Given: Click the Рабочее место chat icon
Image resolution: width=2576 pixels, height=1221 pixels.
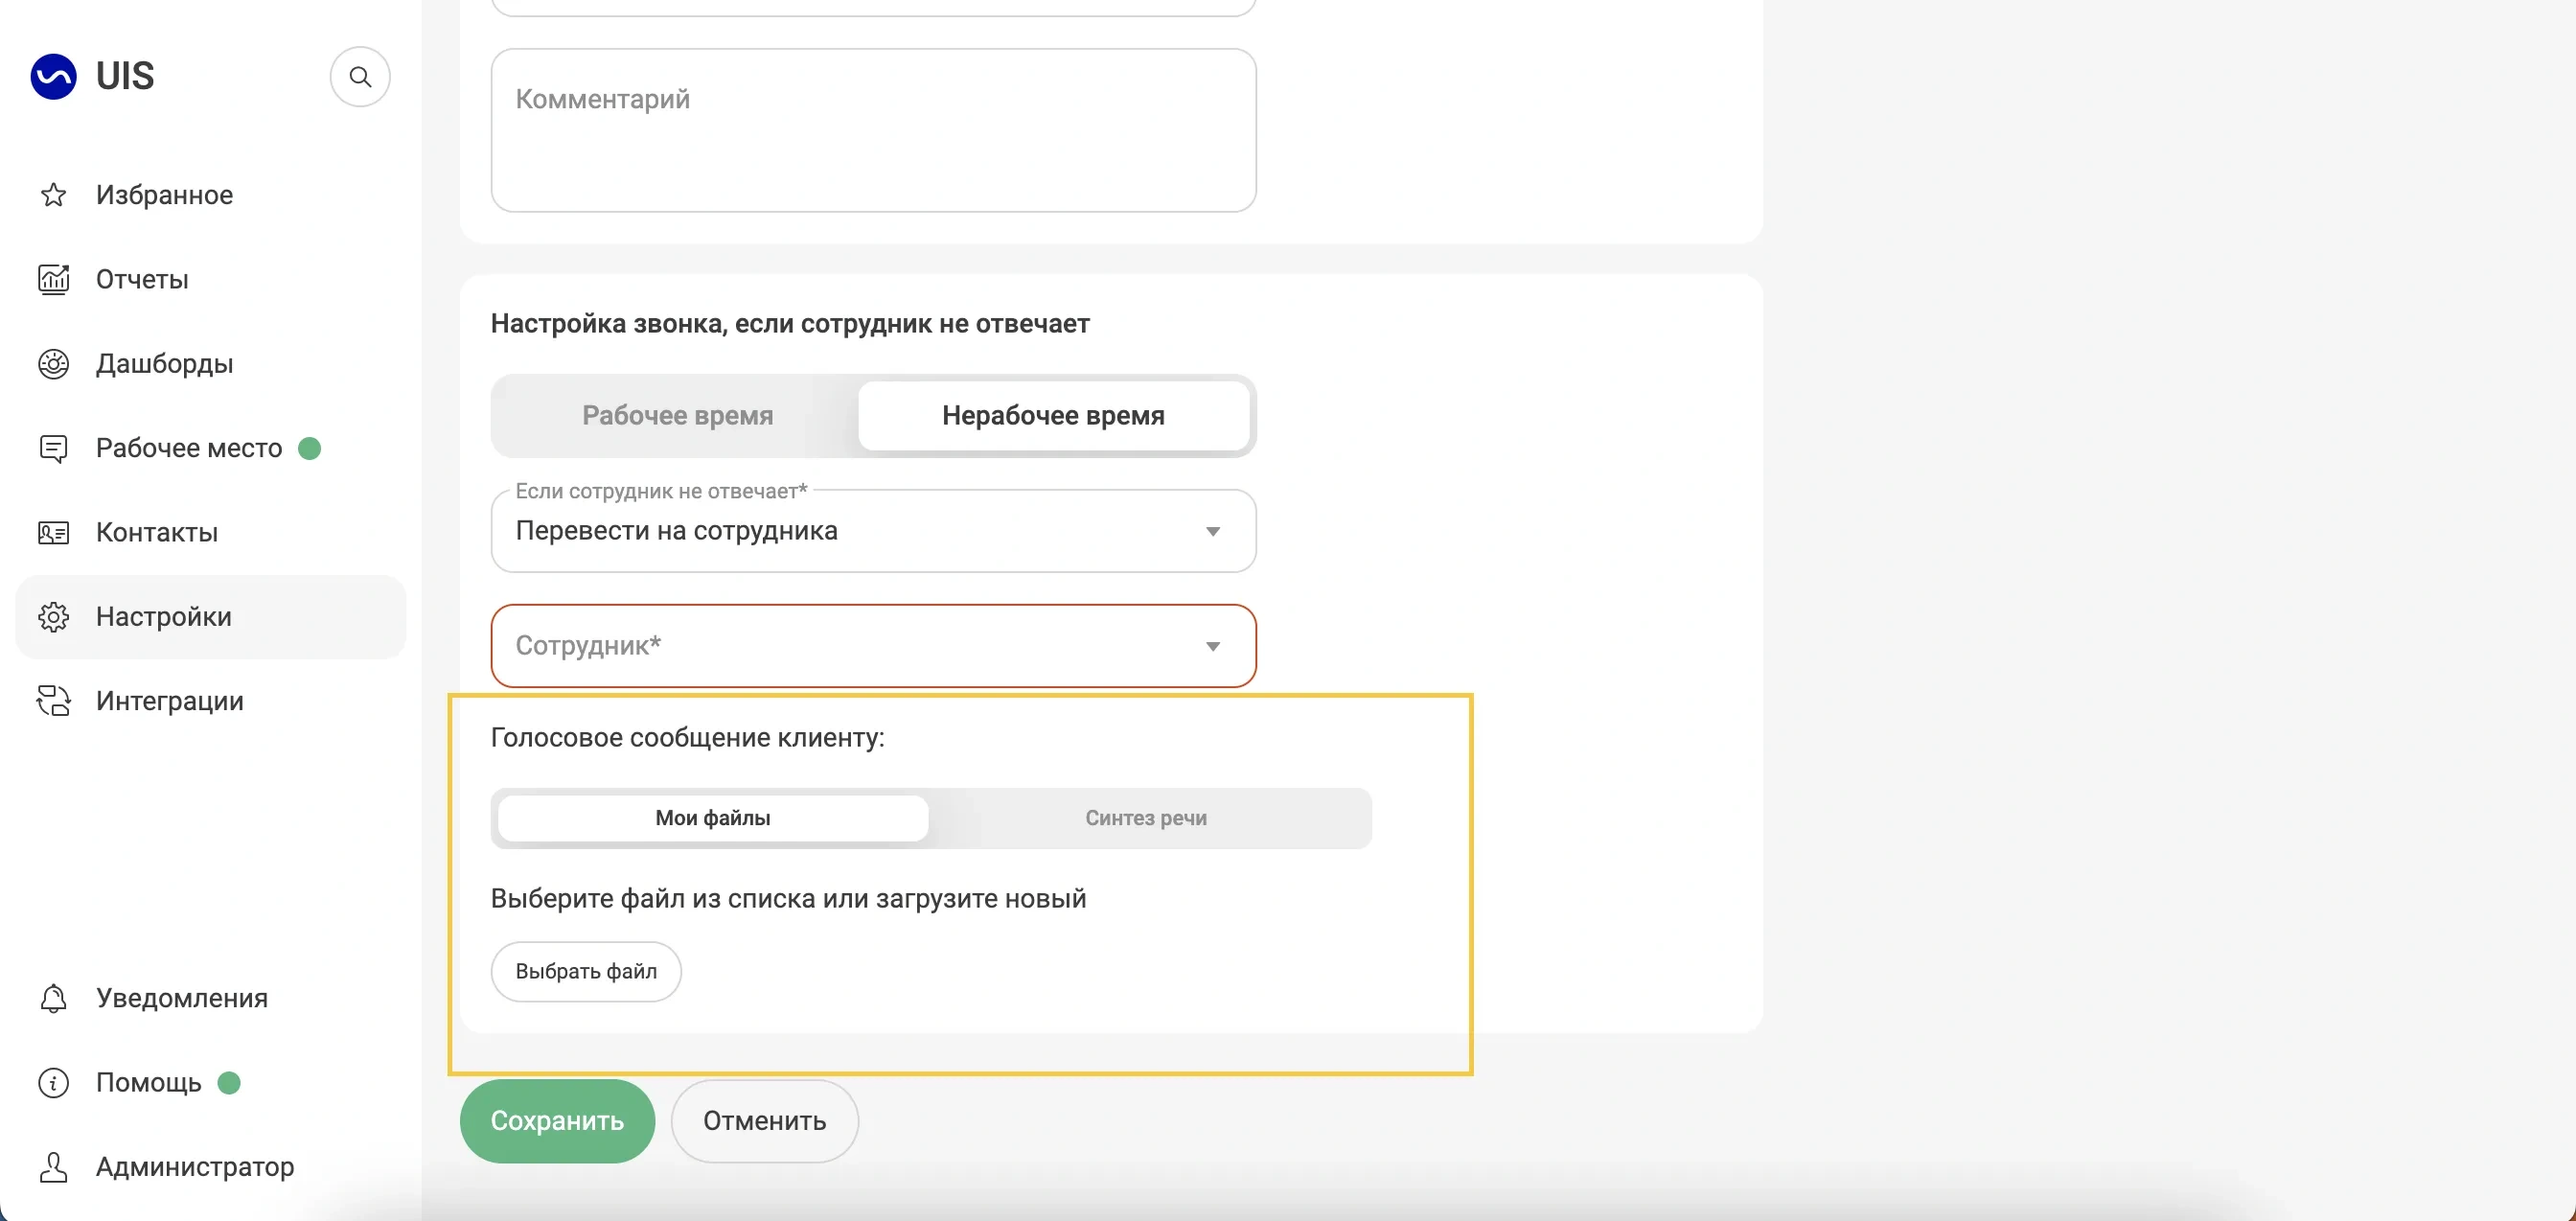Looking at the screenshot, I should [x=54, y=448].
